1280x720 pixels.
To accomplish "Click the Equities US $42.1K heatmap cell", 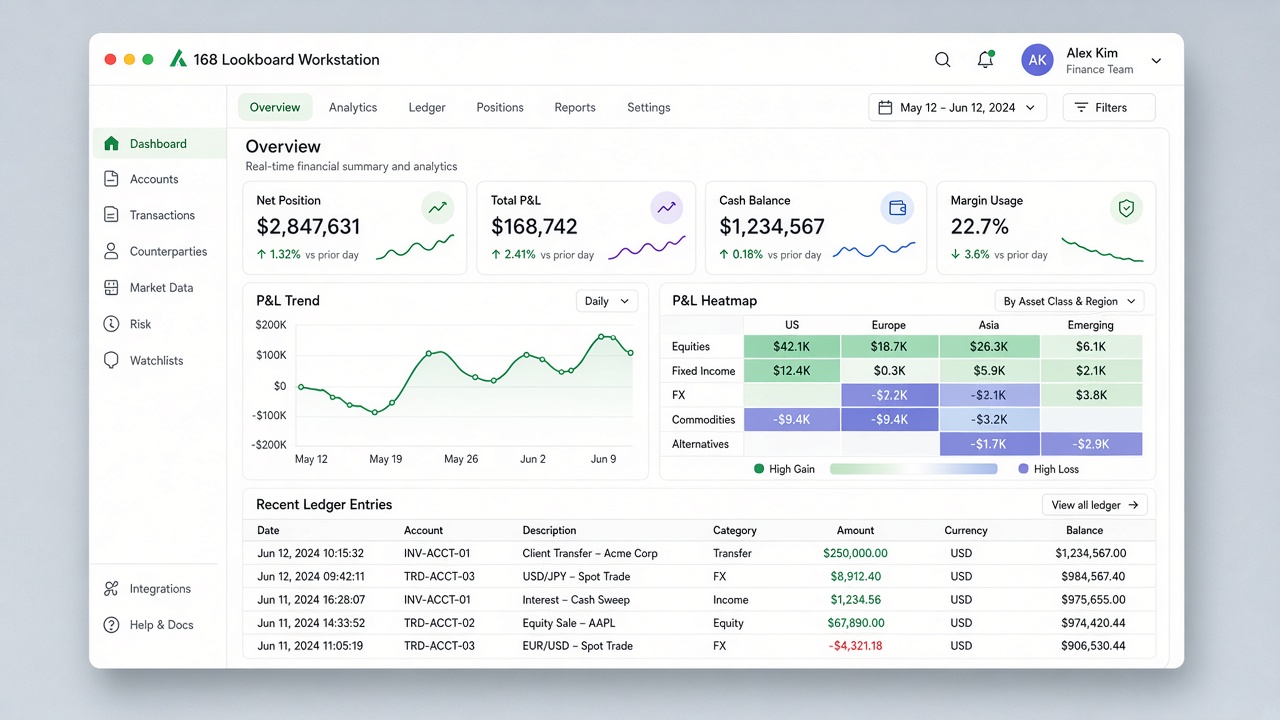I will 792,346.
